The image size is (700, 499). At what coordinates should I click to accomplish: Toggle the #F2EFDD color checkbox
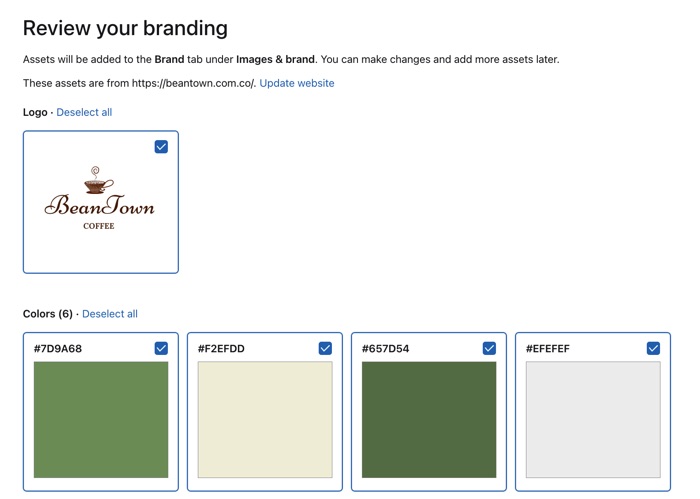coord(325,348)
